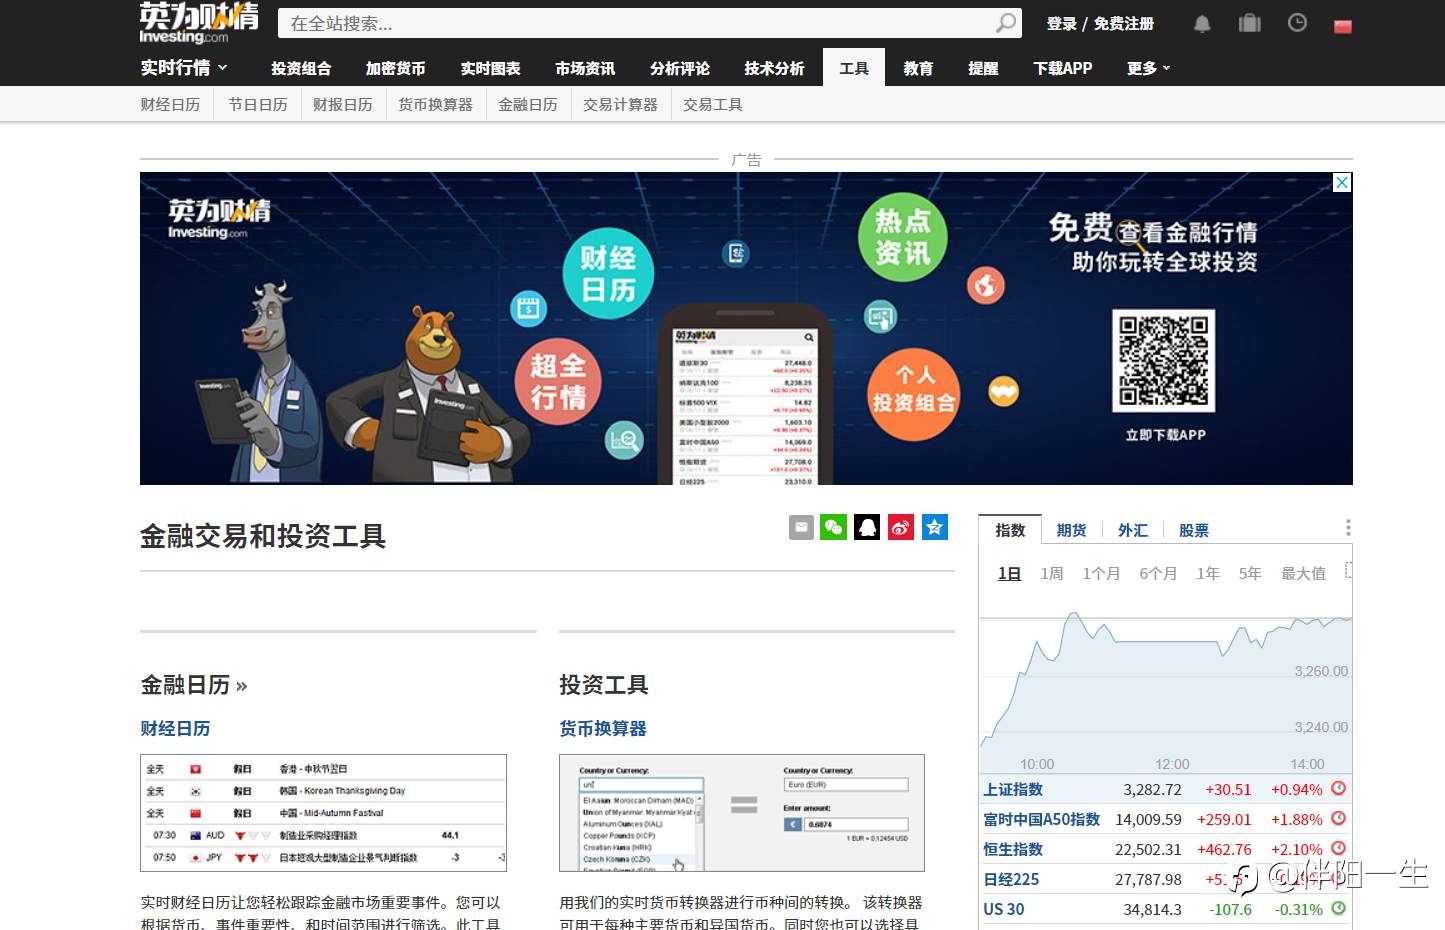Switch sidebar to 外汇 tab
The image size is (1445, 930).
[x=1132, y=530]
